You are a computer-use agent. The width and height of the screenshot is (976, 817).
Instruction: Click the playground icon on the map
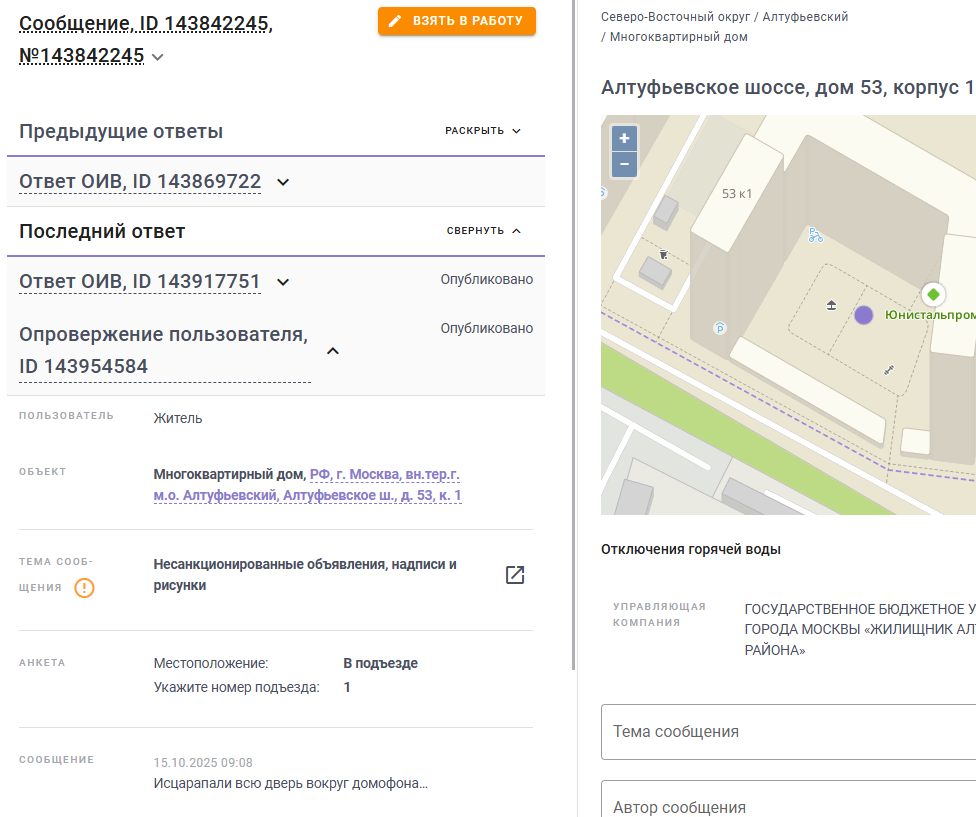pos(831,306)
